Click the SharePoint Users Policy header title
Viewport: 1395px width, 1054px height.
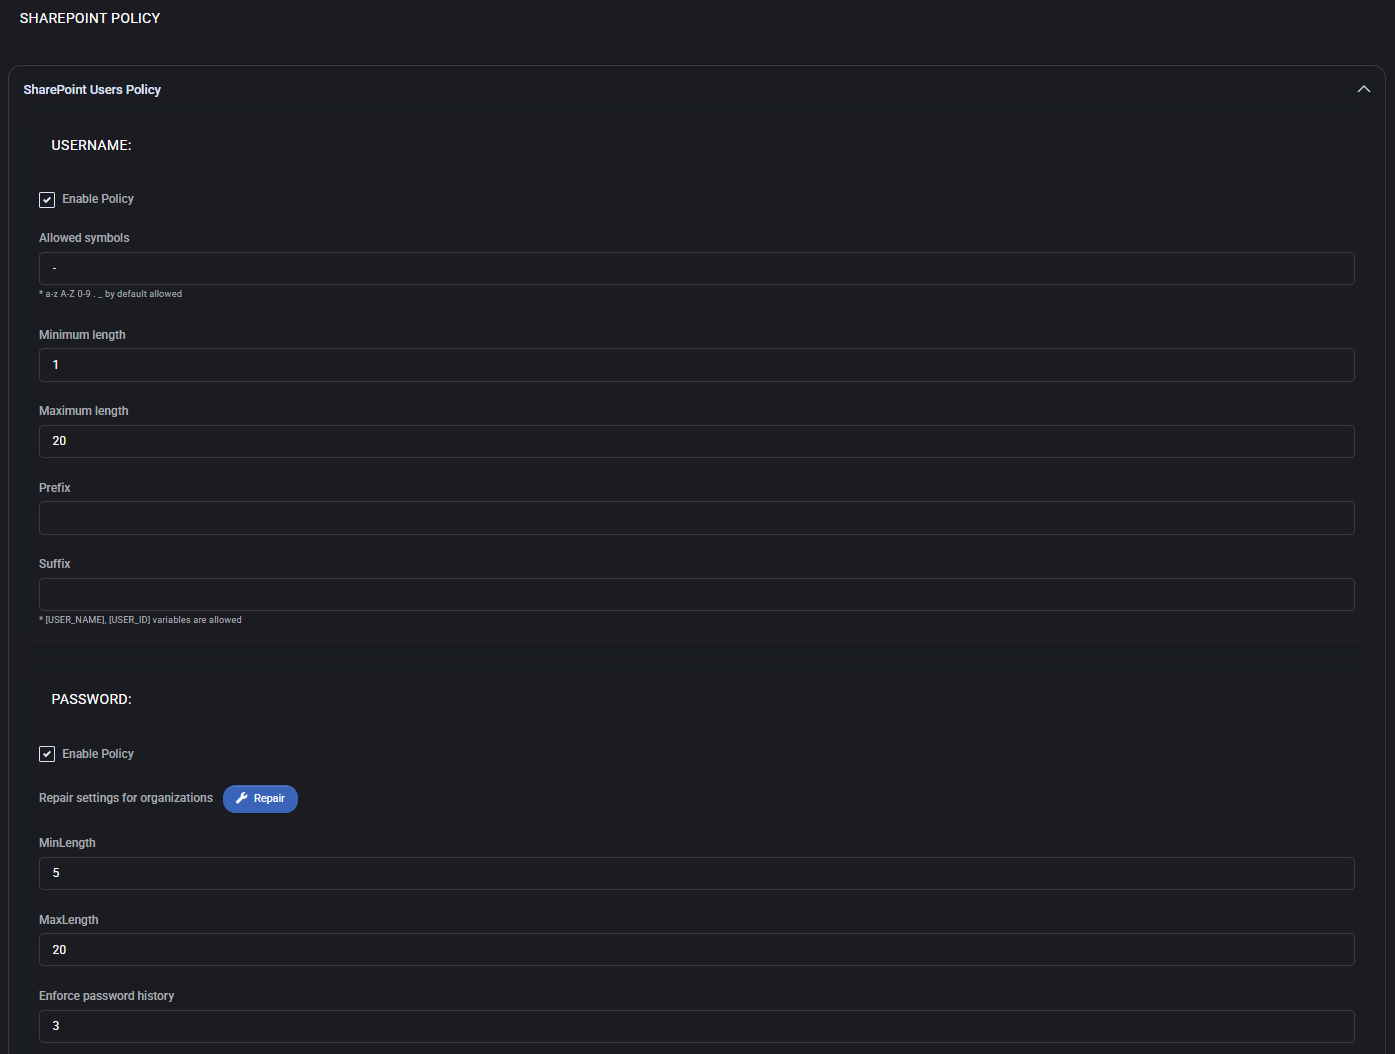92,90
